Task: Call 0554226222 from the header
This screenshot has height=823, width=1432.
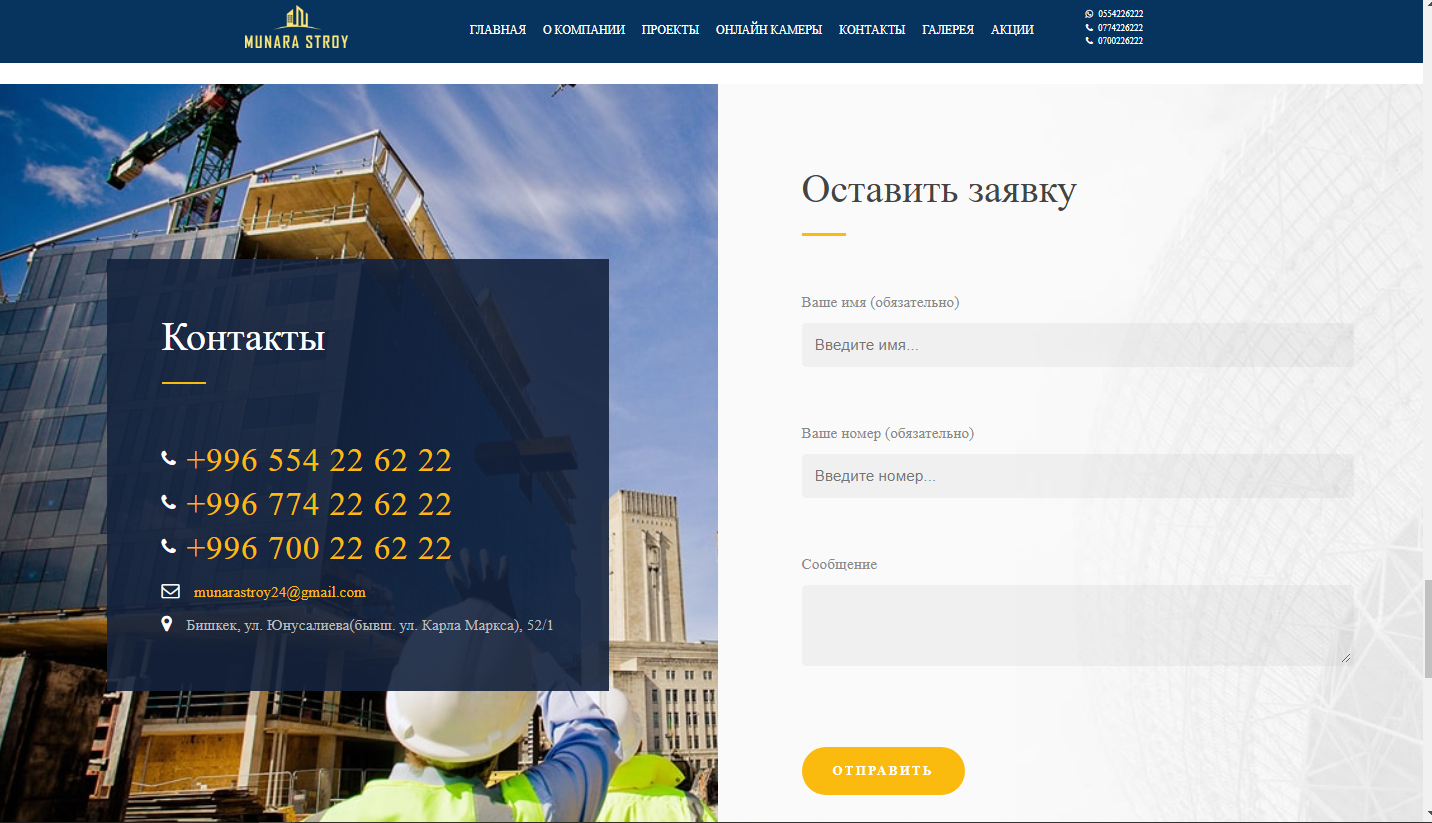Action: [1121, 14]
